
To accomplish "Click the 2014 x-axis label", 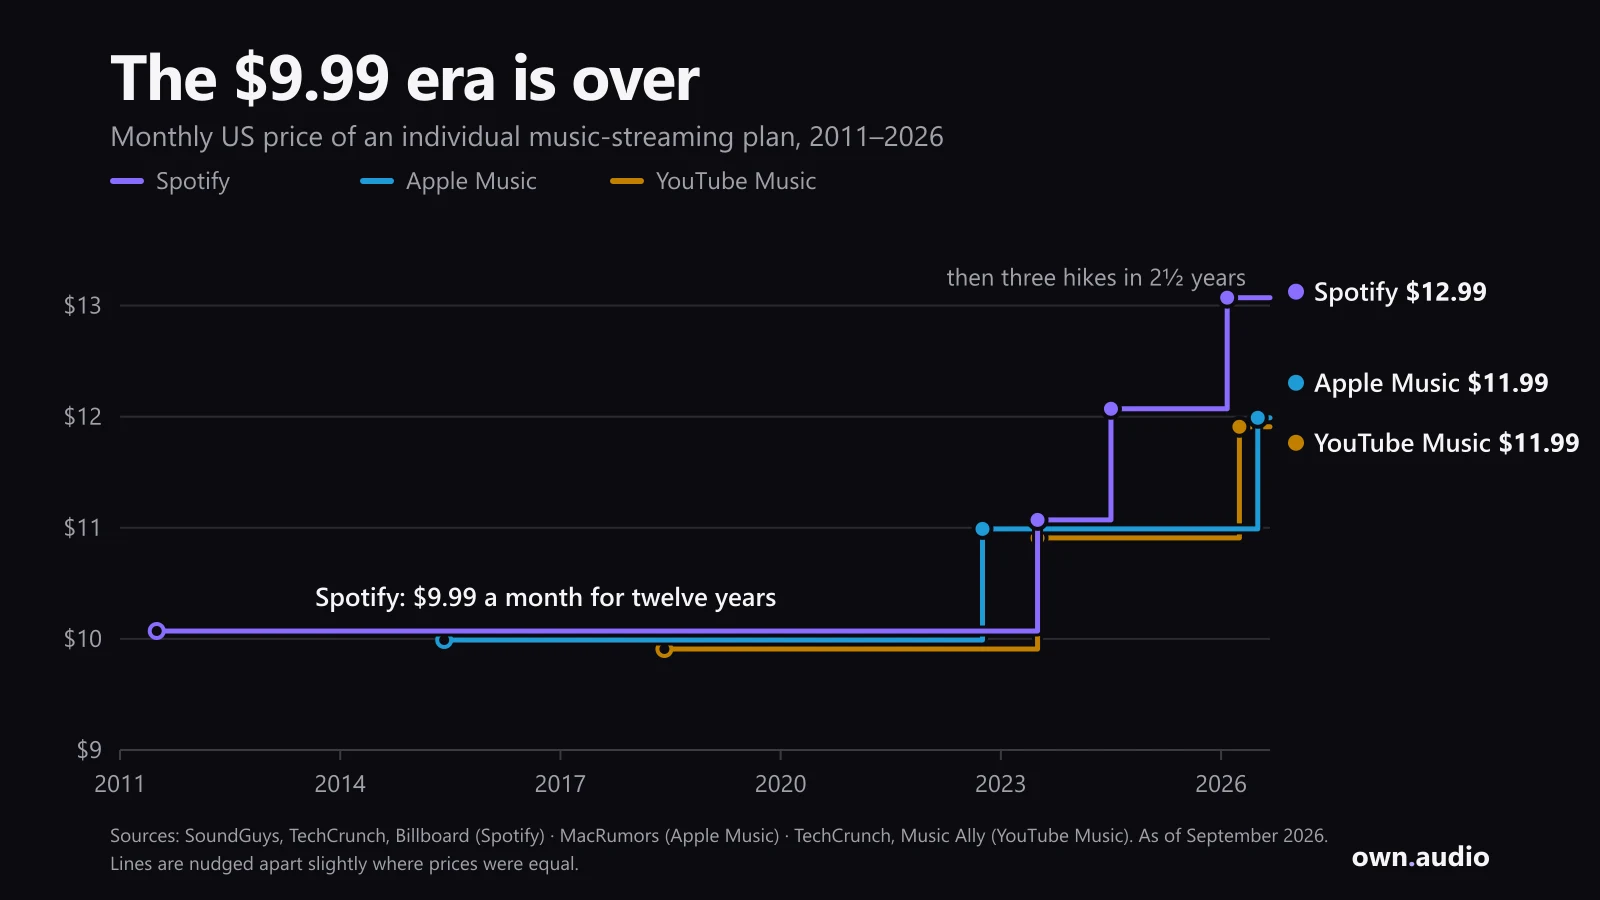I will [x=340, y=784].
